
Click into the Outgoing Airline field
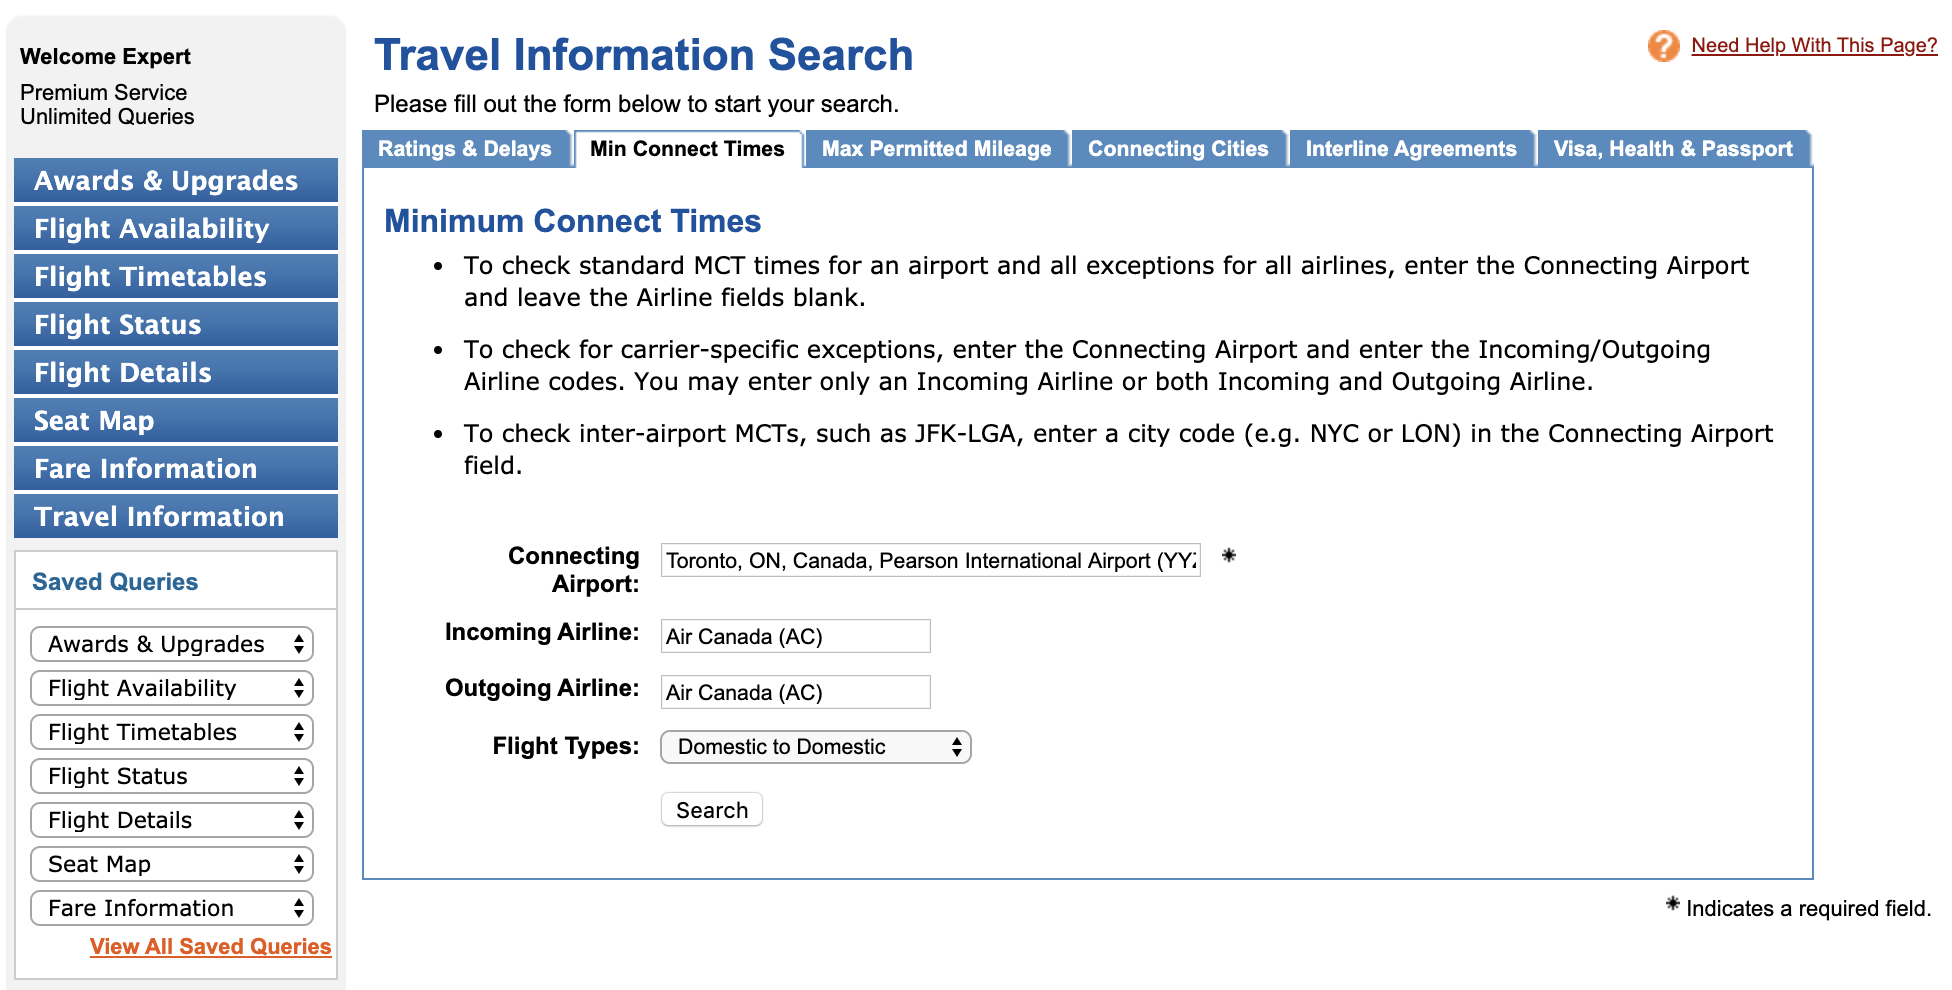tap(796, 692)
